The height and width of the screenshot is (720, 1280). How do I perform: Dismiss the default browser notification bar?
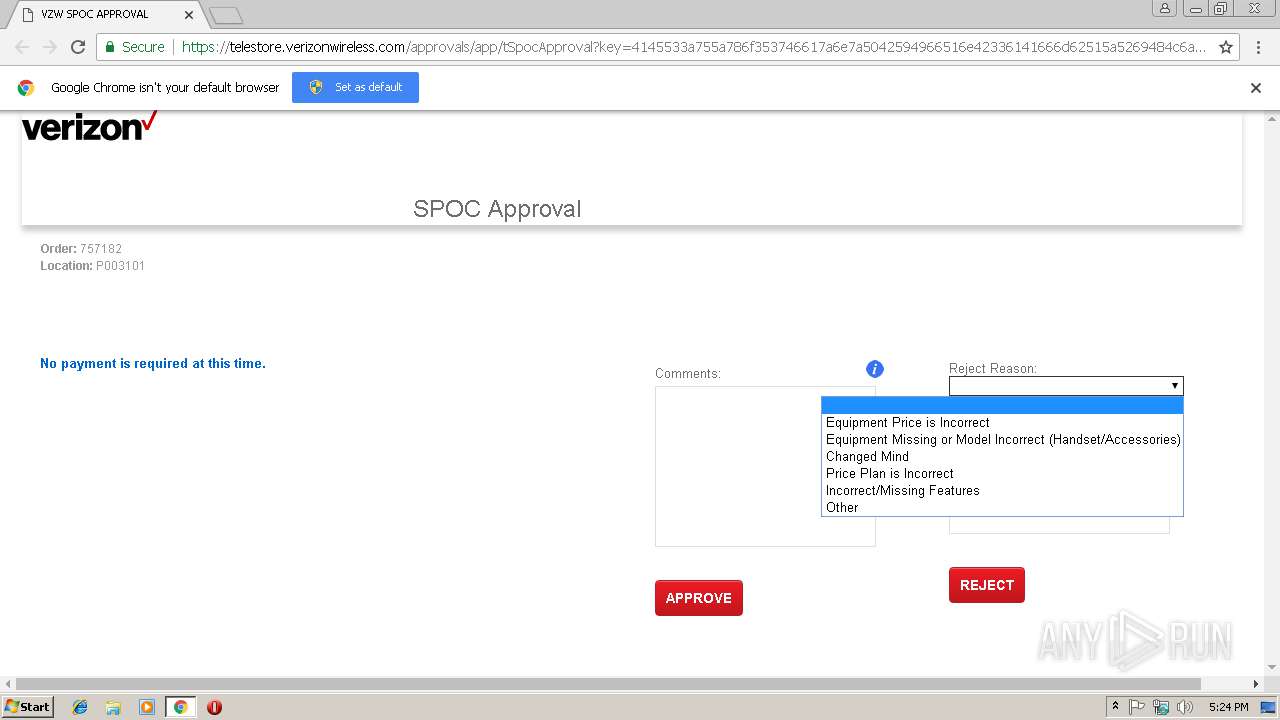click(x=1256, y=88)
